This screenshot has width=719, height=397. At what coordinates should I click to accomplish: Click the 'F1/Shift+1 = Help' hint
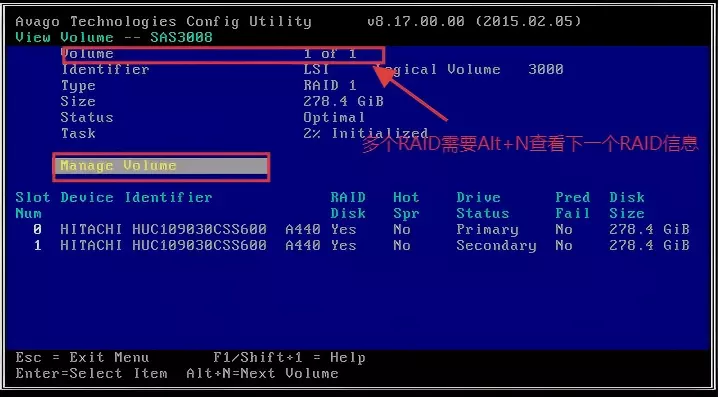pyautogui.click(x=289, y=358)
